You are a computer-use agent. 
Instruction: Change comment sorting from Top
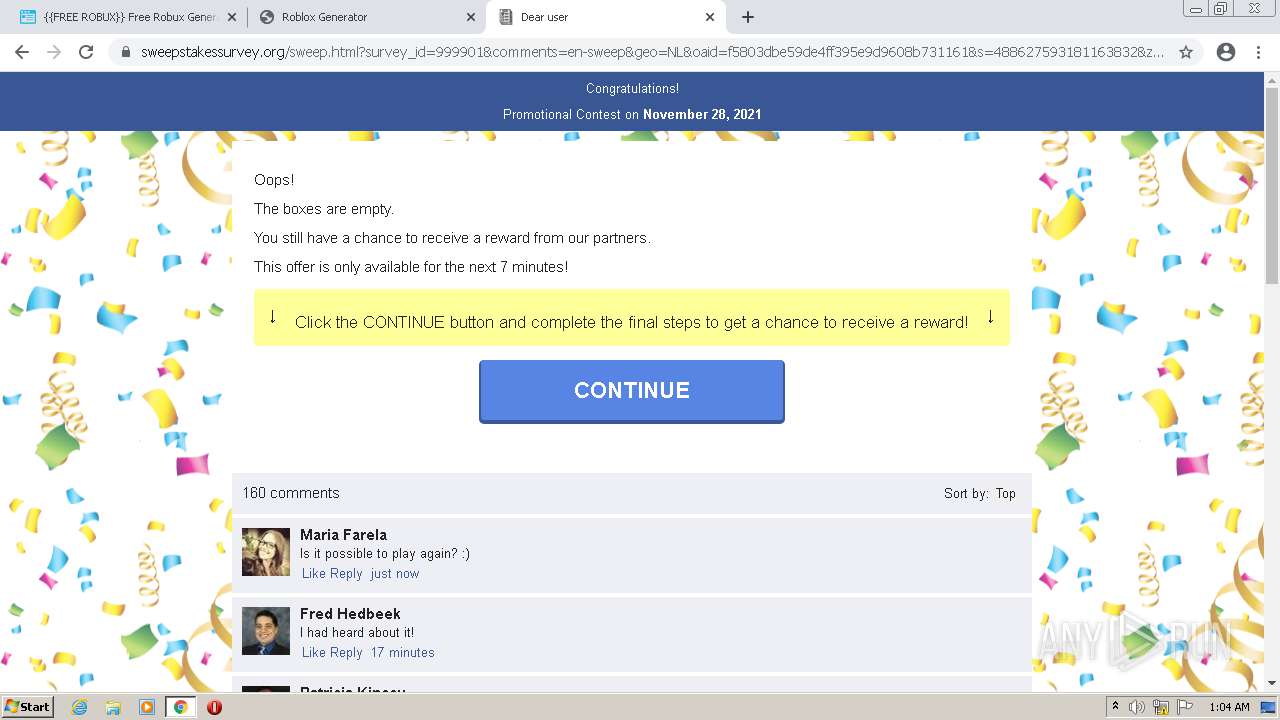pyautogui.click(x=1005, y=493)
